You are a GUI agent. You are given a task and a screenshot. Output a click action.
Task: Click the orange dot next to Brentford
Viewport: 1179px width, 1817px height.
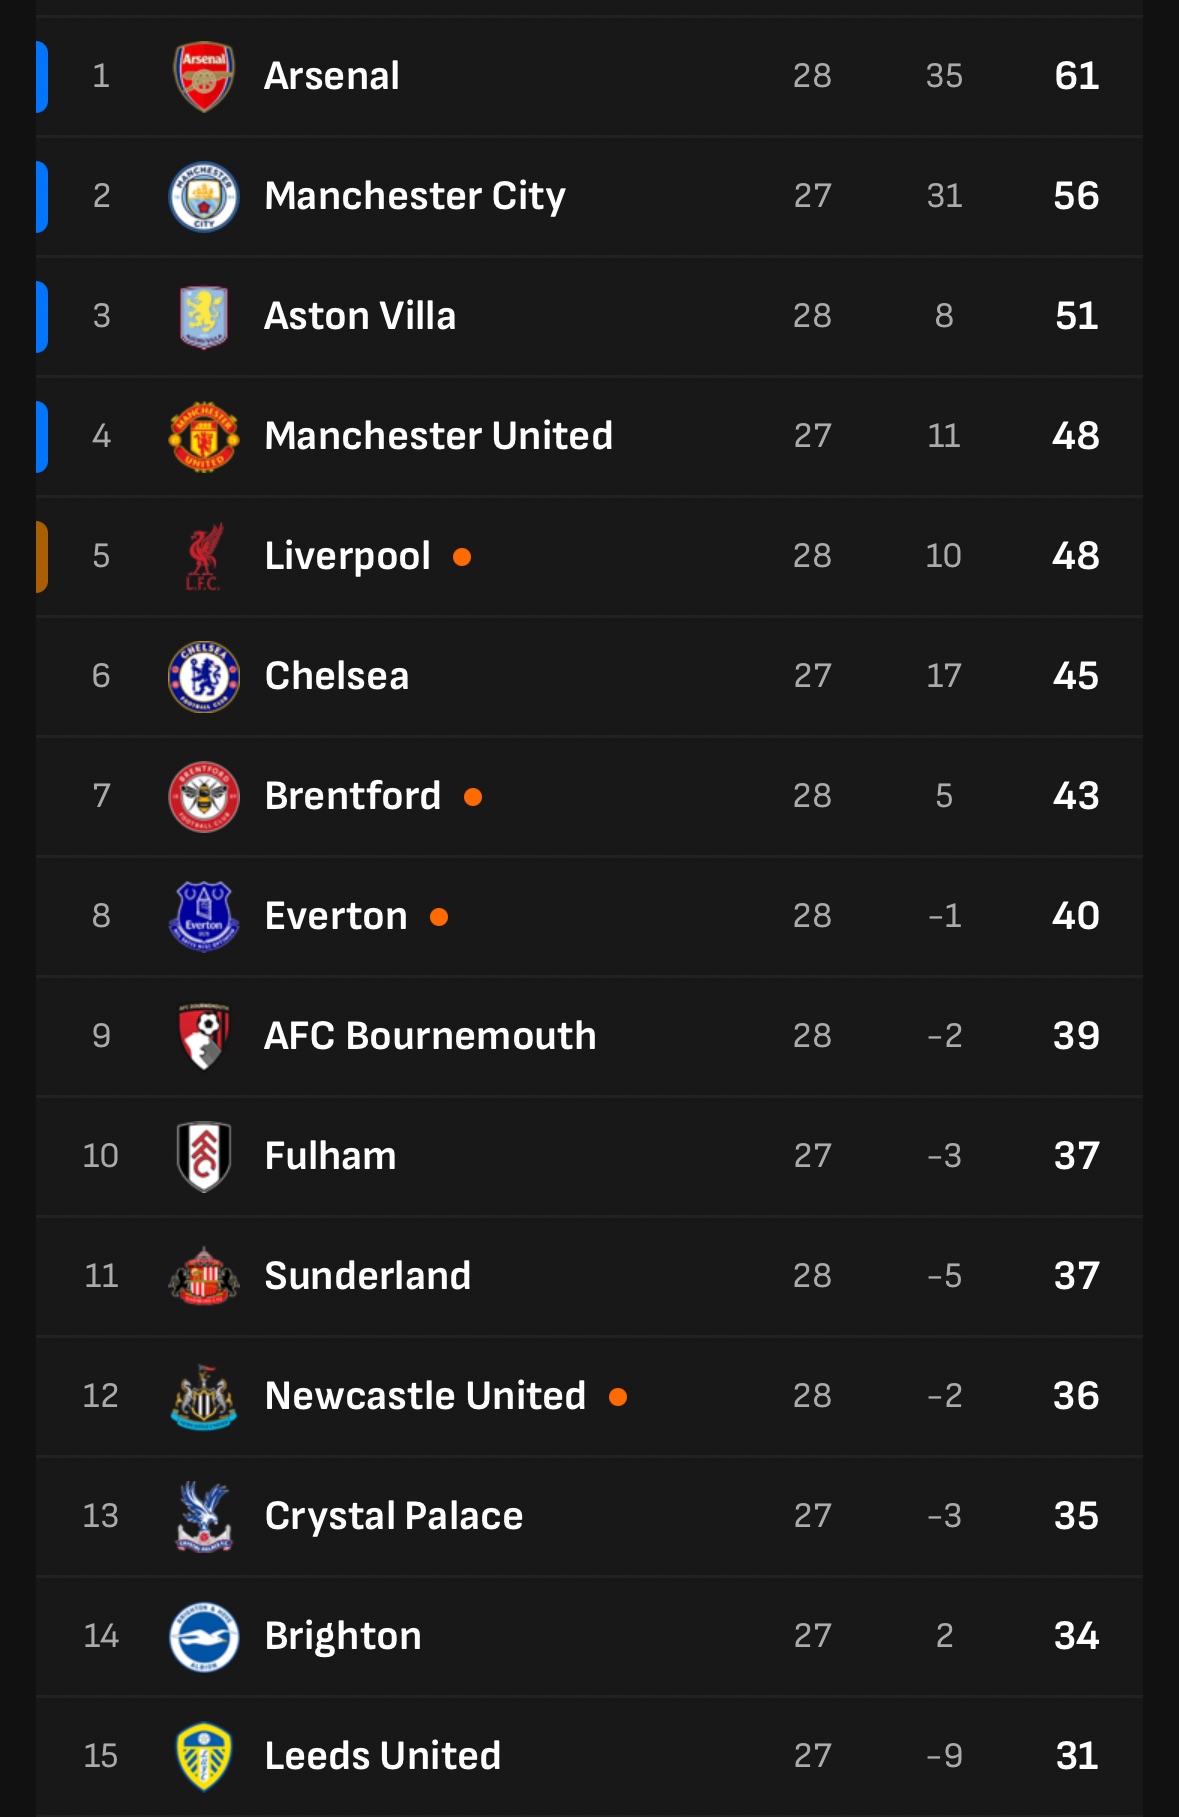(473, 797)
